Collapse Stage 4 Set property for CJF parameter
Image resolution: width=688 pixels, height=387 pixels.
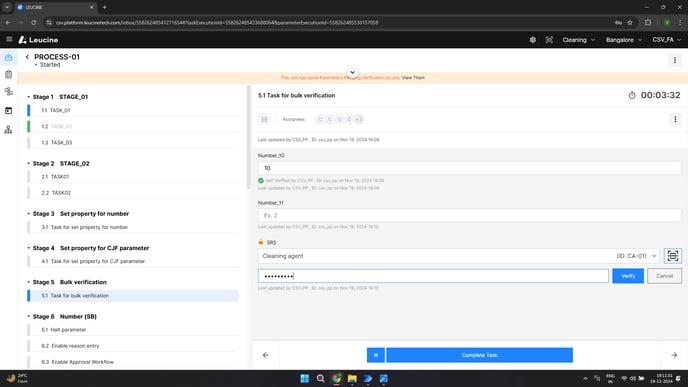[29, 248]
